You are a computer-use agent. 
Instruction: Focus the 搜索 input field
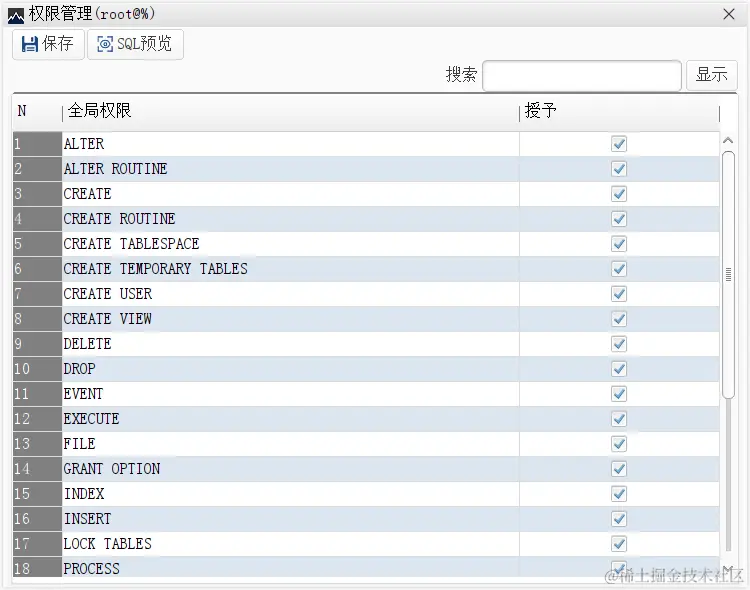[582, 75]
